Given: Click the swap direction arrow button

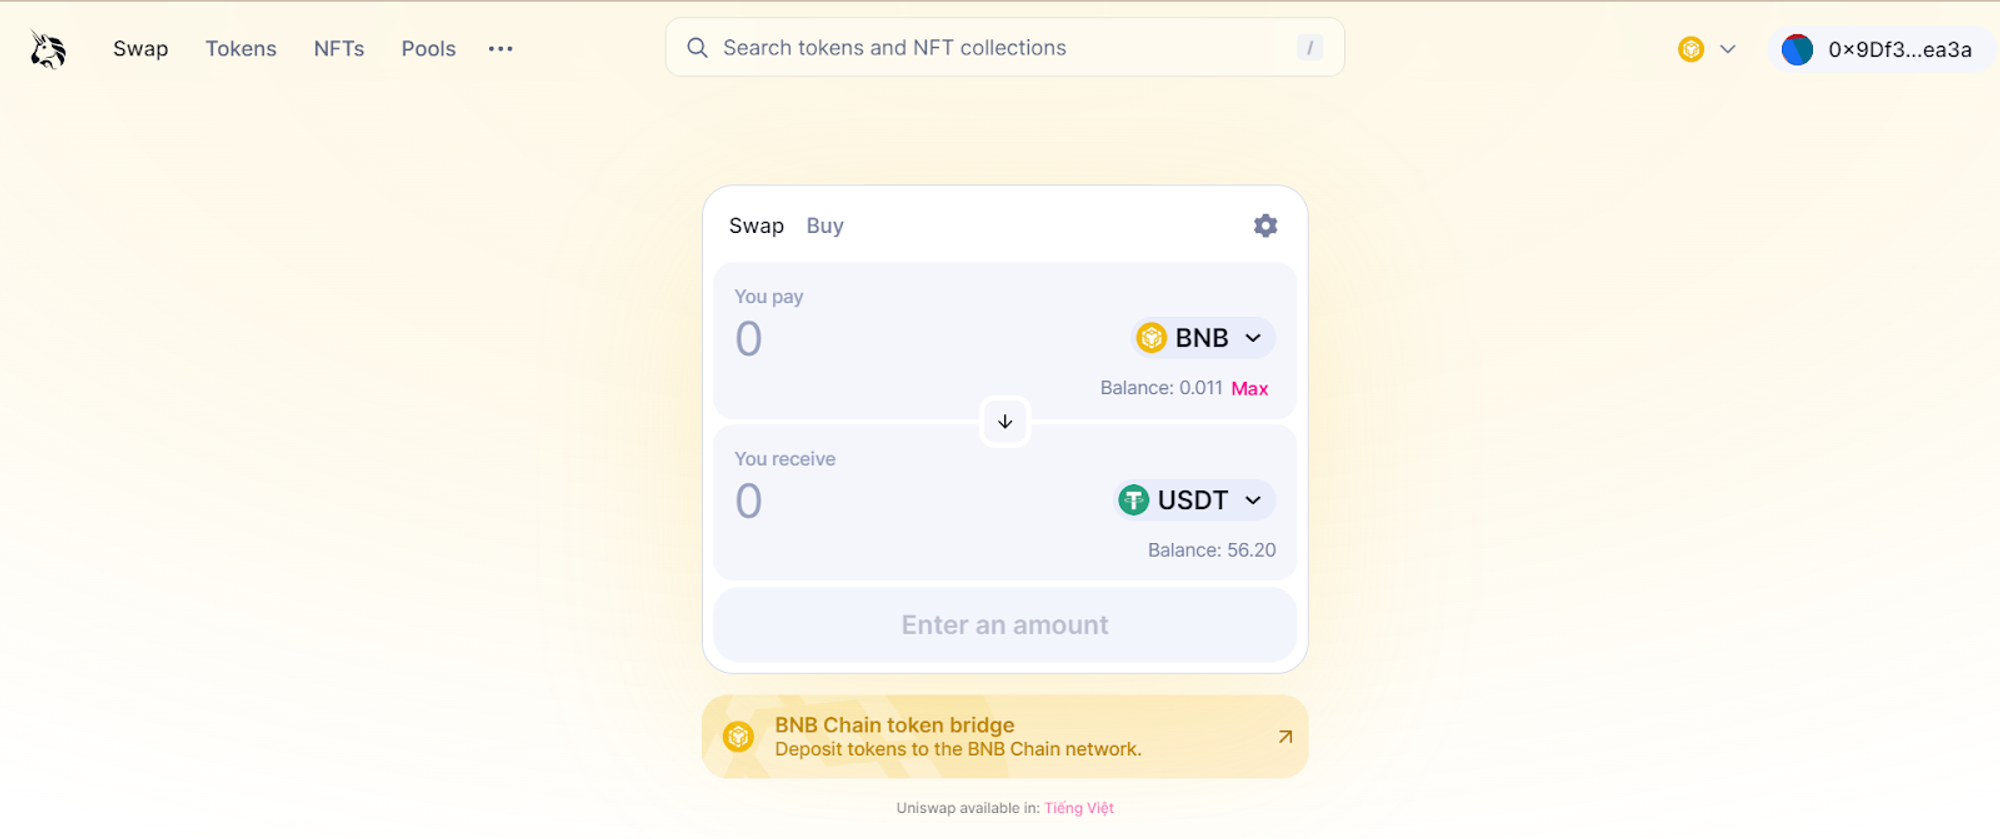Looking at the screenshot, I should [x=1005, y=422].
